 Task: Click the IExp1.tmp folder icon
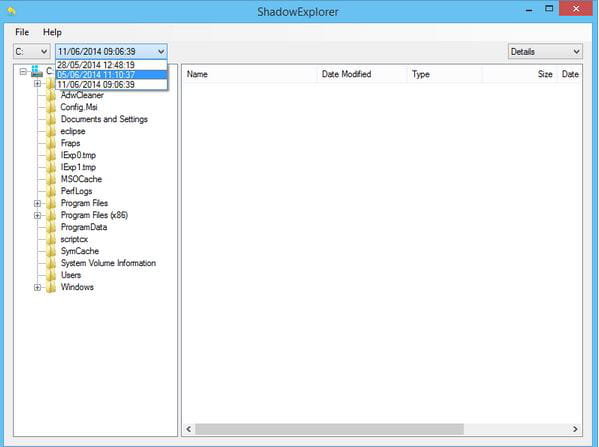pyautogui.click(x=51, y=167)
